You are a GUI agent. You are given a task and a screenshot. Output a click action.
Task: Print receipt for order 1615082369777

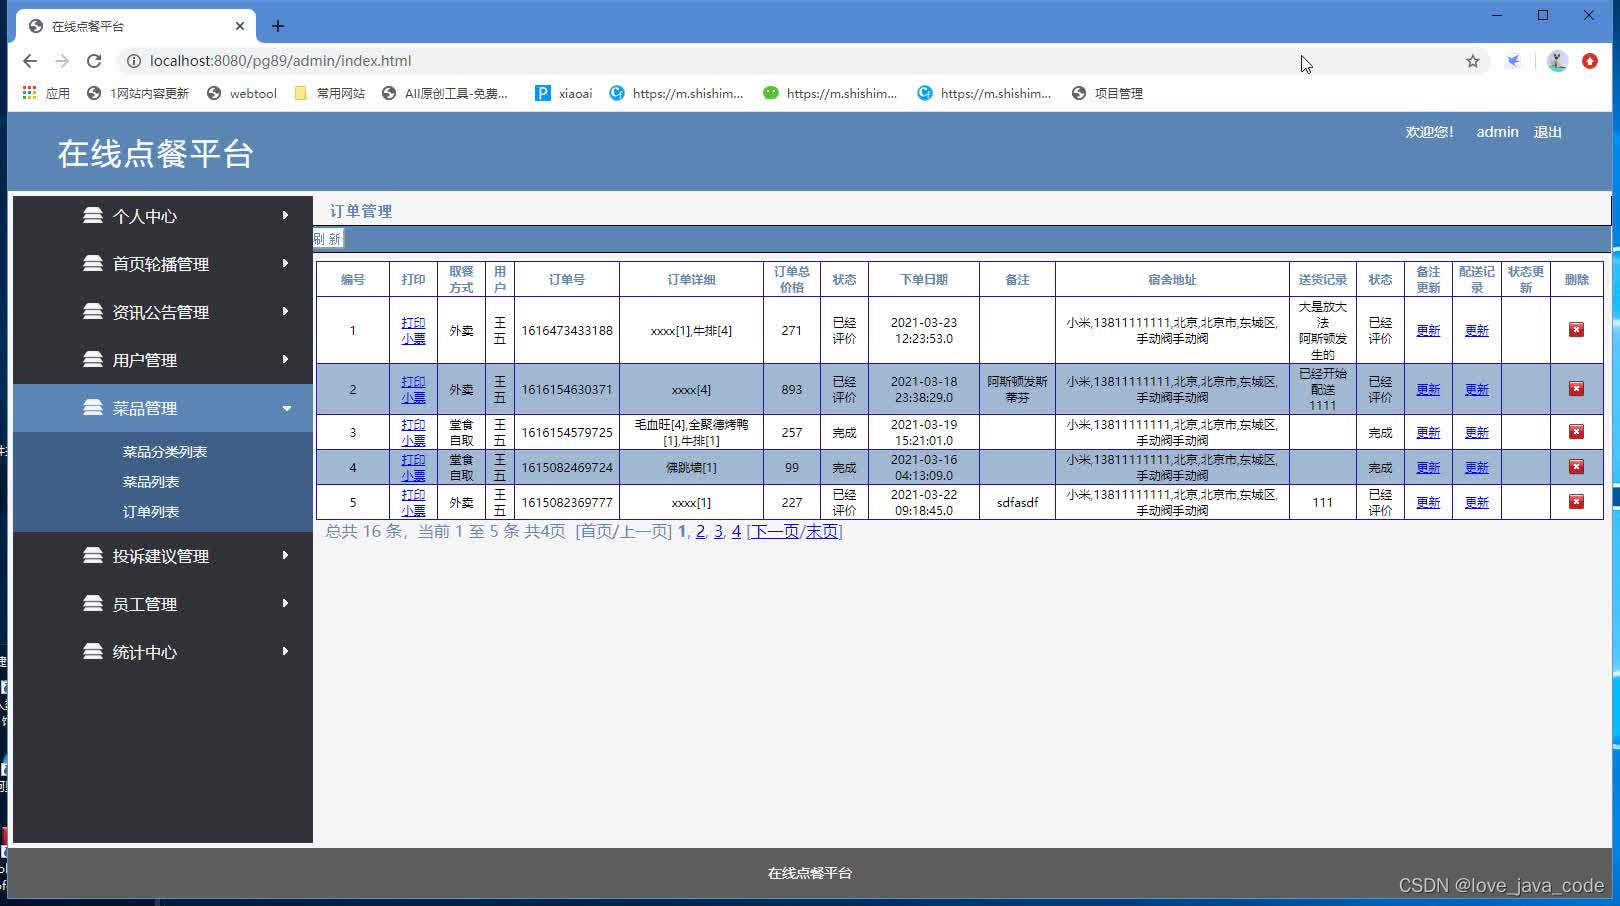(413, 502)
